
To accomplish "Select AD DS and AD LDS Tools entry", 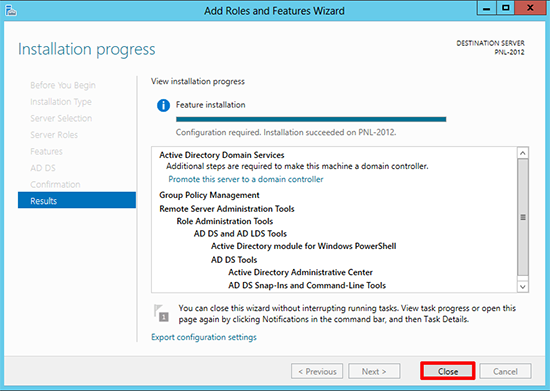I will [240, 234].
